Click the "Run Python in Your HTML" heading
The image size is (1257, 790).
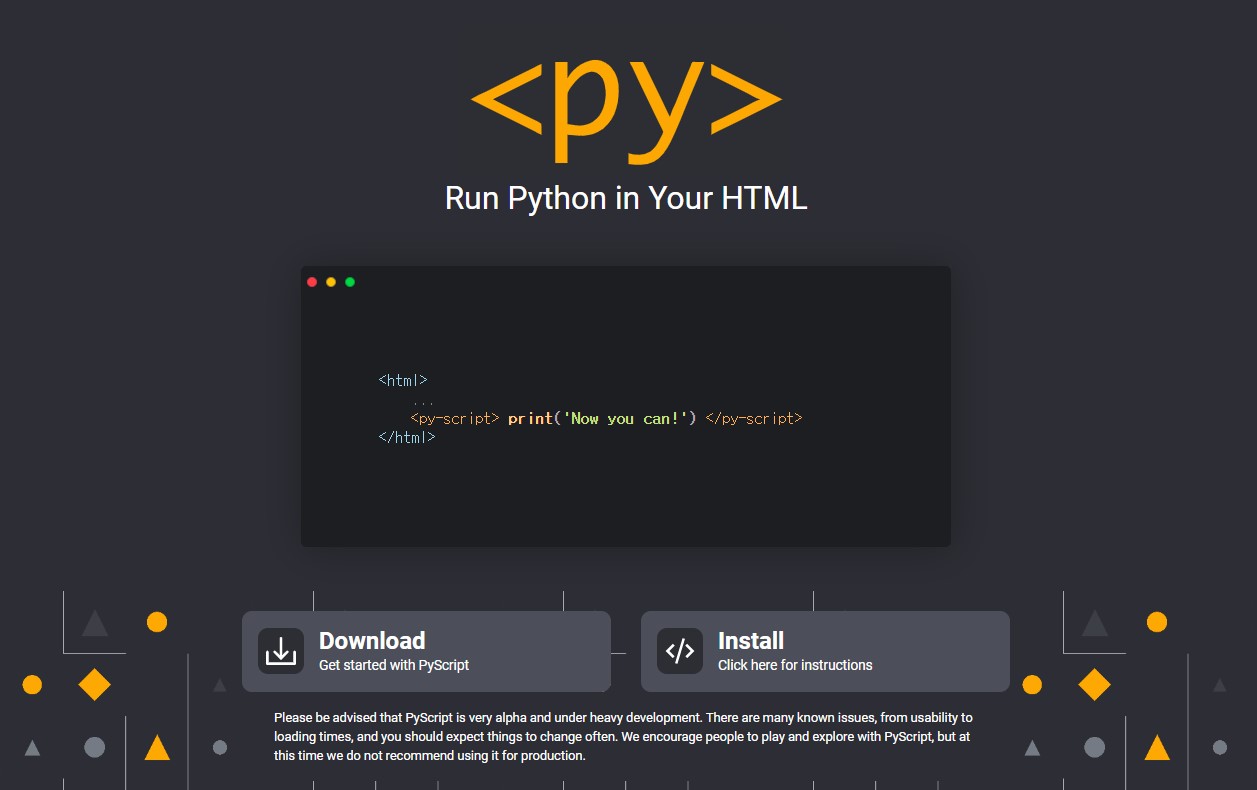[626, 197]
